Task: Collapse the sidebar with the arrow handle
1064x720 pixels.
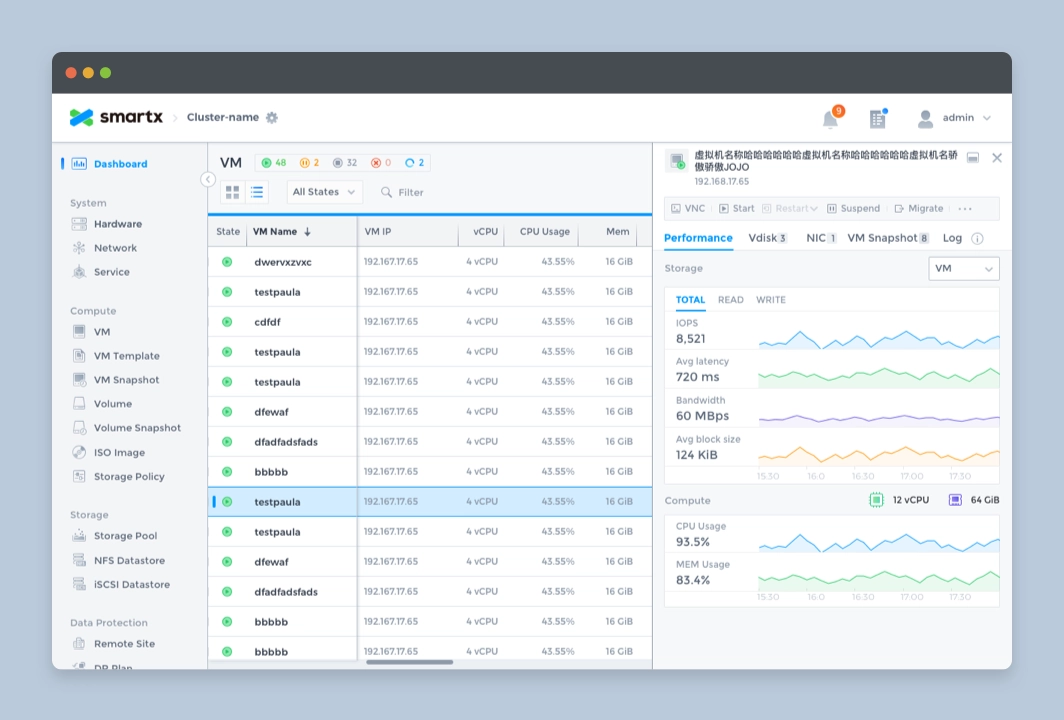Action: (x=208, y=180)
